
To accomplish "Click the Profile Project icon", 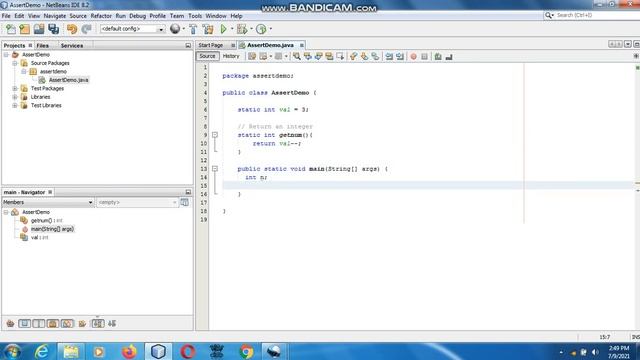I will click(x=261, y=29).
